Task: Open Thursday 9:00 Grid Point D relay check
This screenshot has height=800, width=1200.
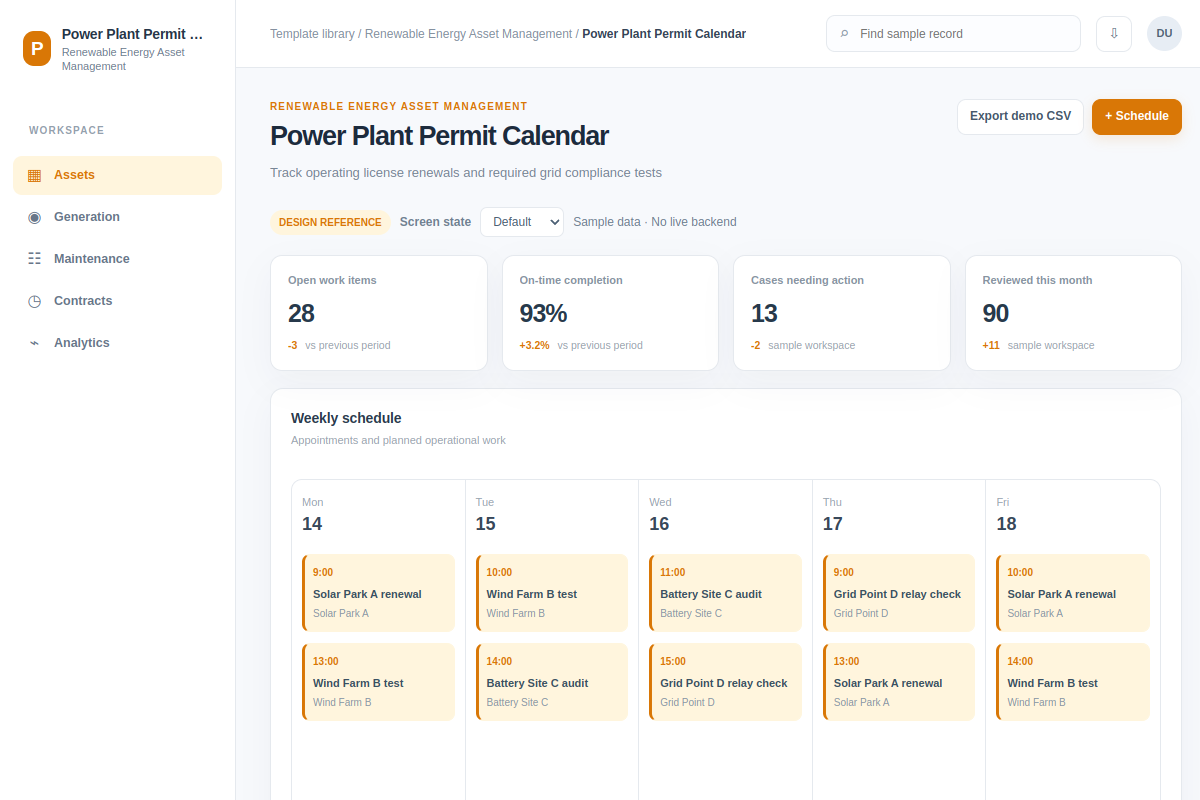Action: pyautogui.click(x=899, y=593)
